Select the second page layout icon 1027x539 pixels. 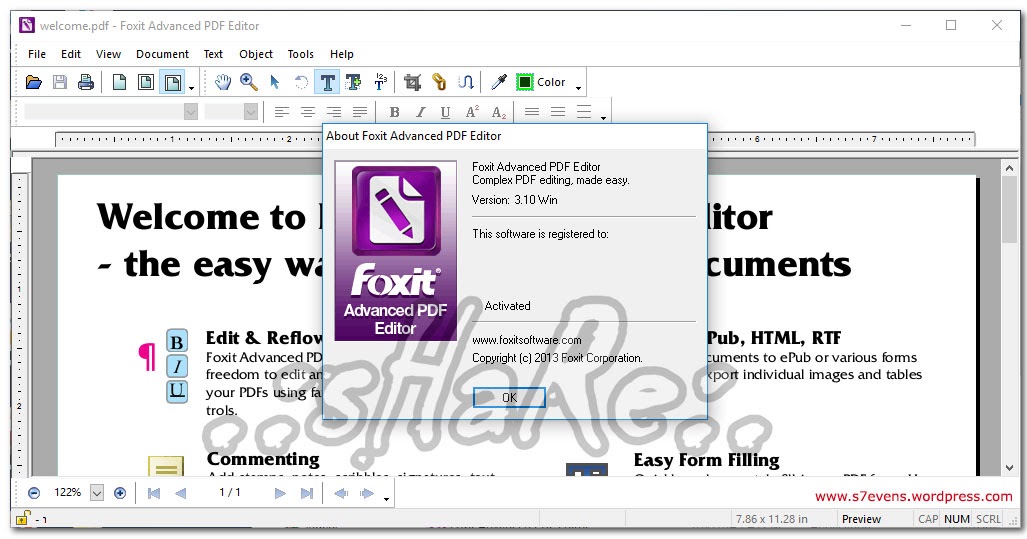pos(145,83)
